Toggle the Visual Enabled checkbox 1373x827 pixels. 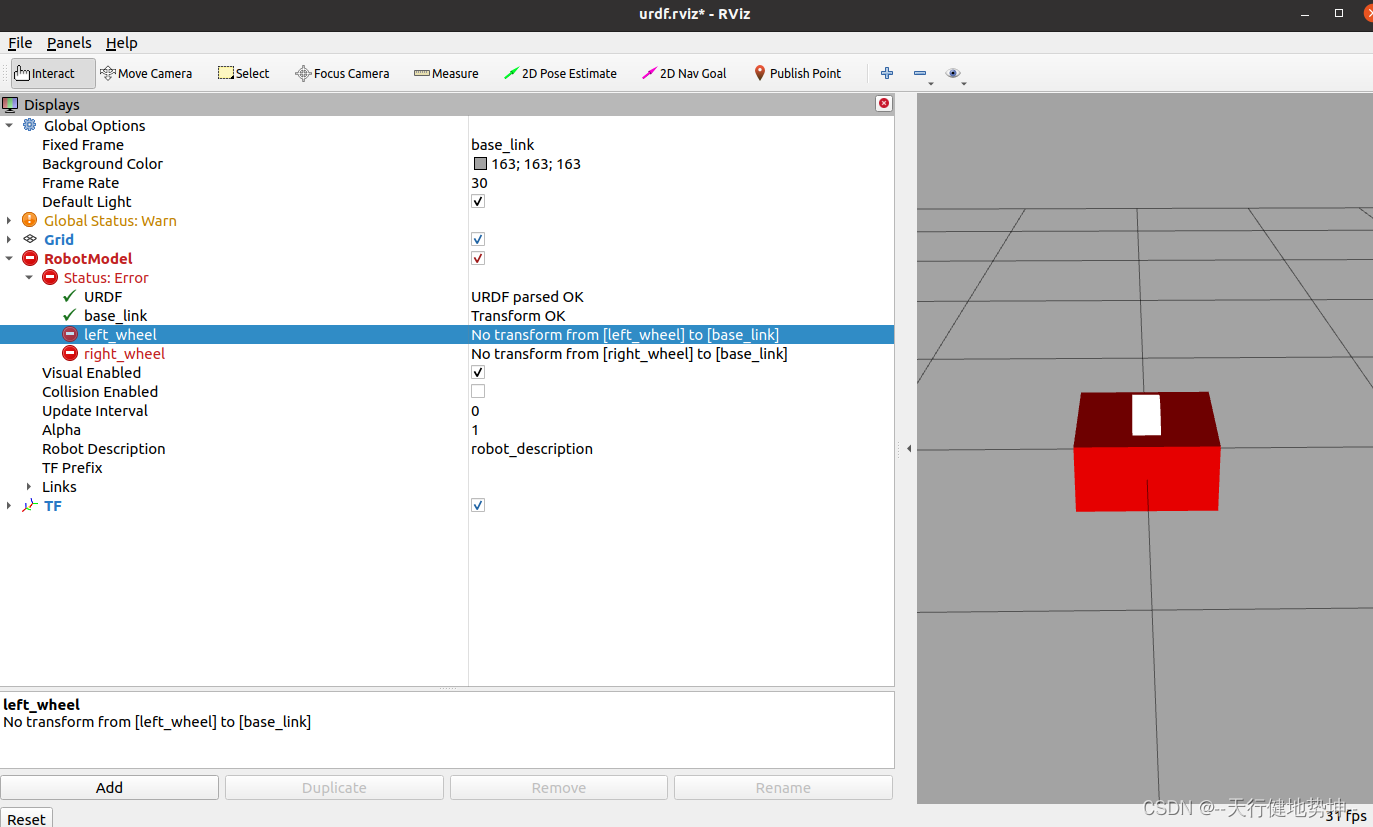click(478, 373)
